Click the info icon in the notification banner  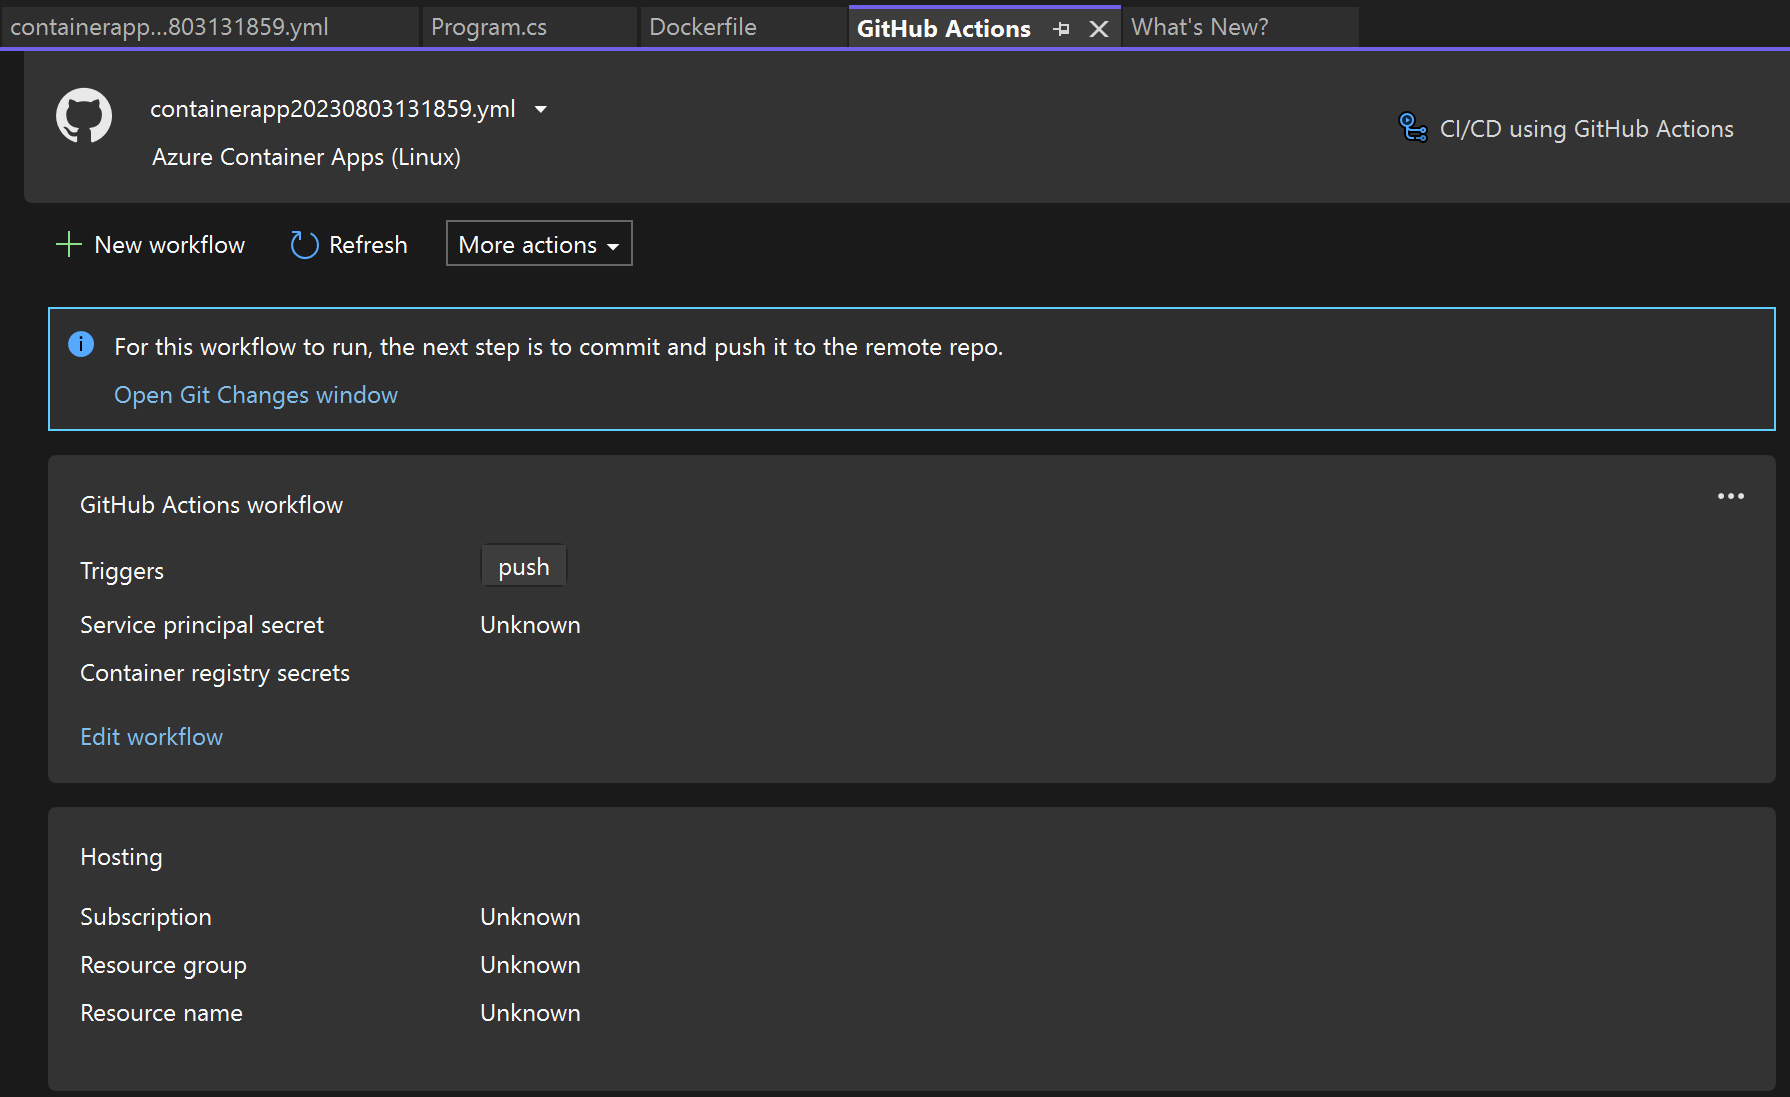(81, 344)
